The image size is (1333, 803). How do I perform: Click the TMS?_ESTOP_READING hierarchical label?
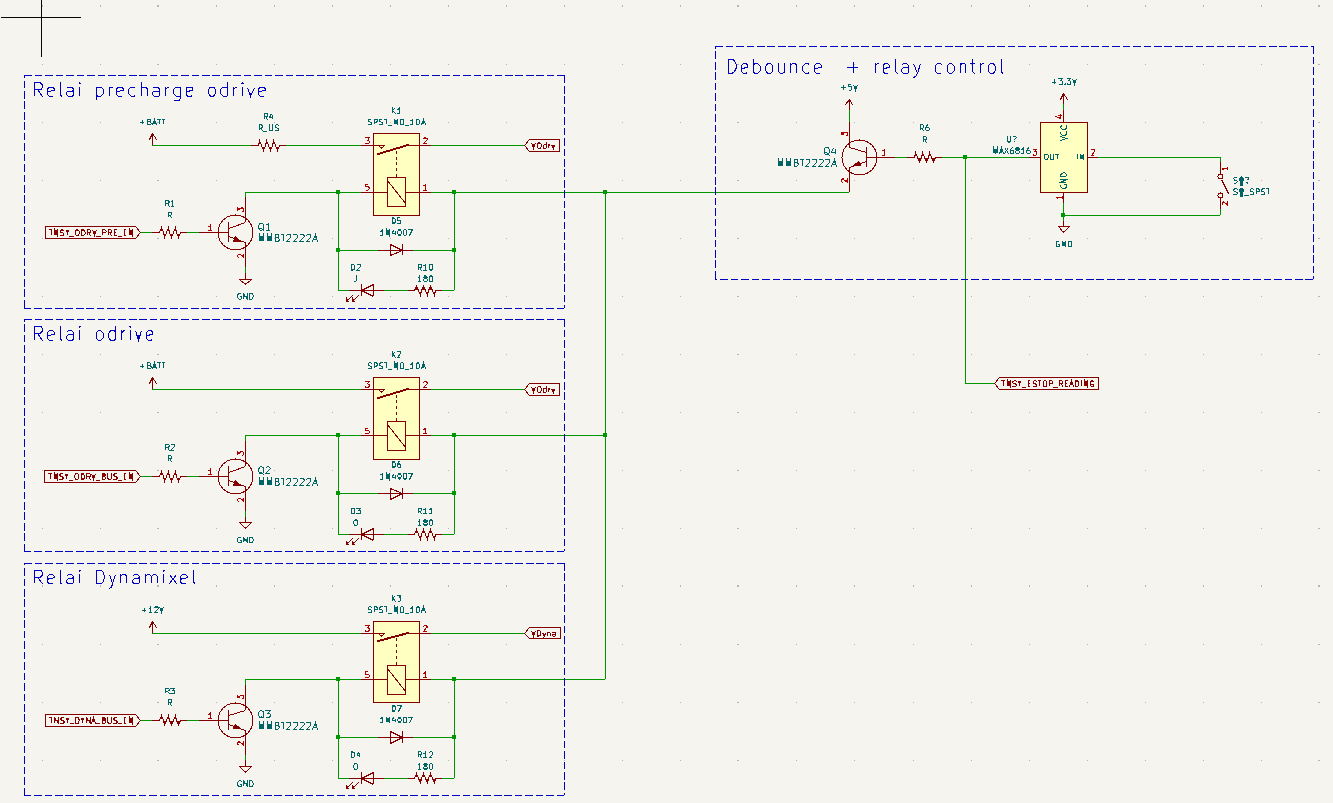pos(1047,383)
